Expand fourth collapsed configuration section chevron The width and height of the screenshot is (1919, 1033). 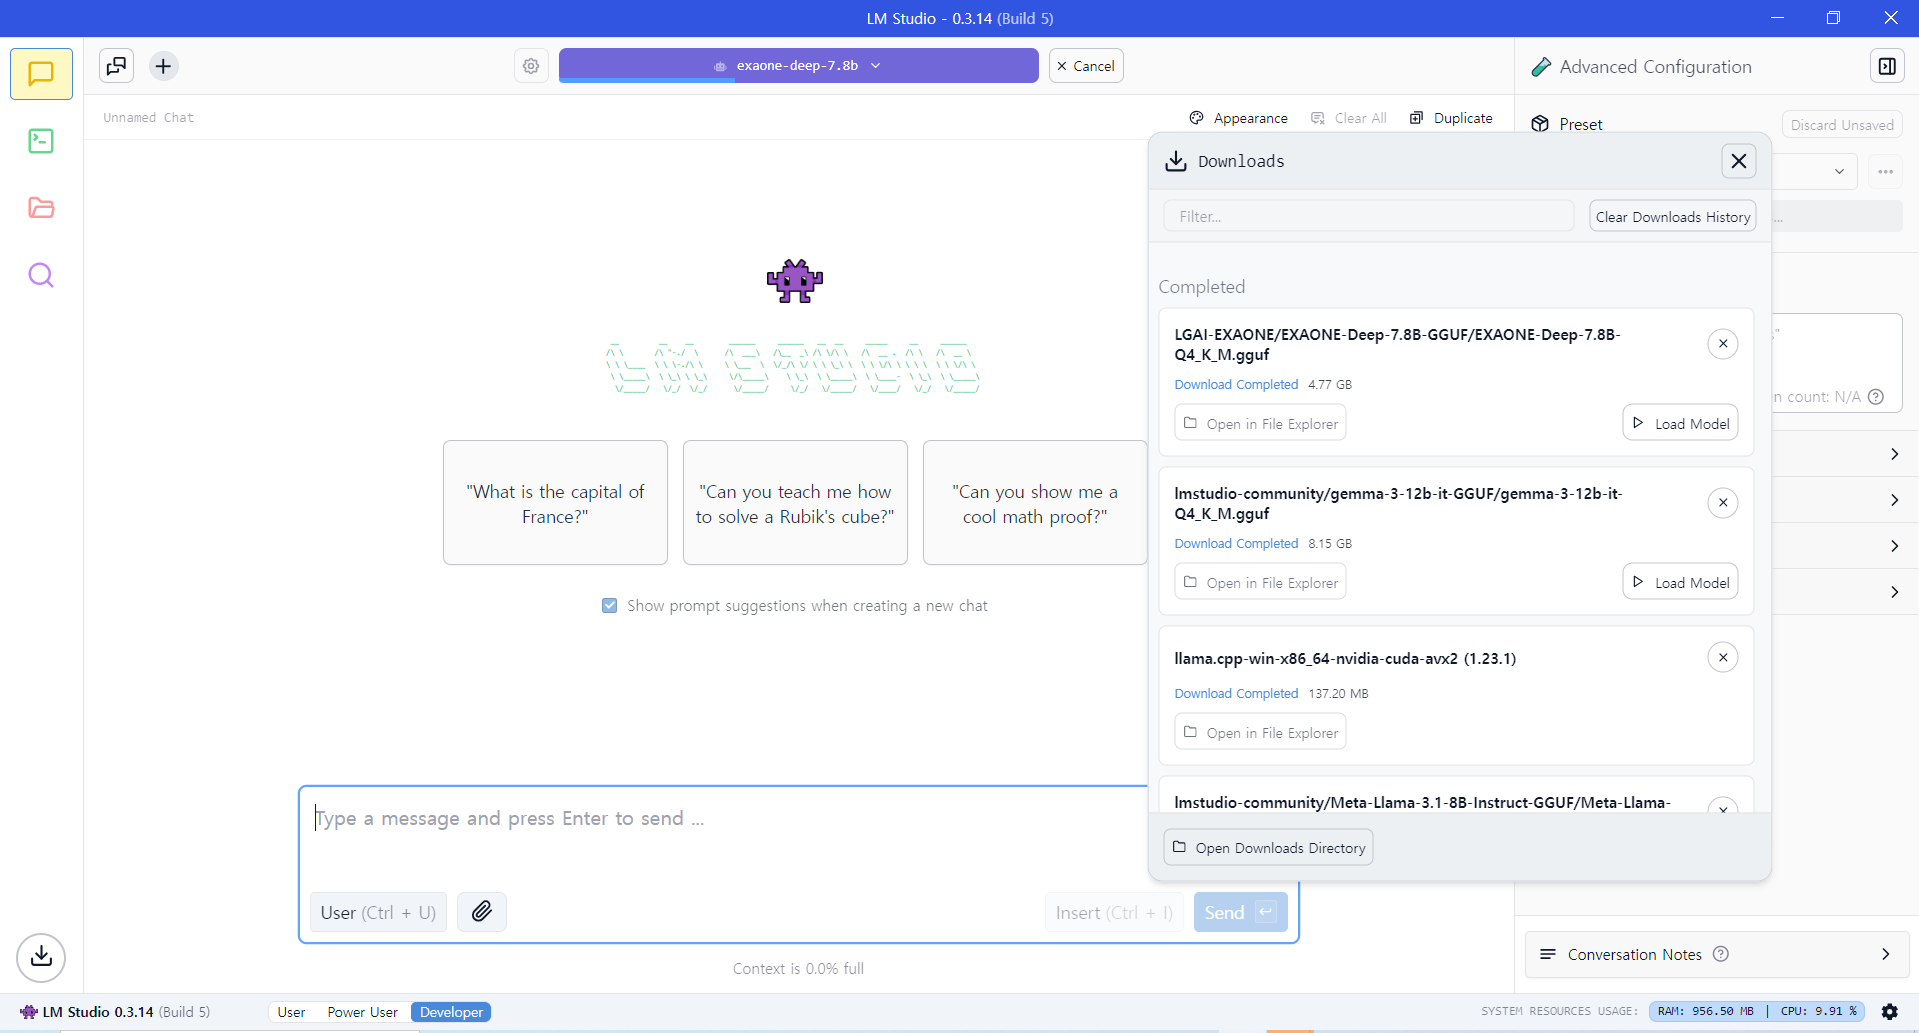(1894, 592)
